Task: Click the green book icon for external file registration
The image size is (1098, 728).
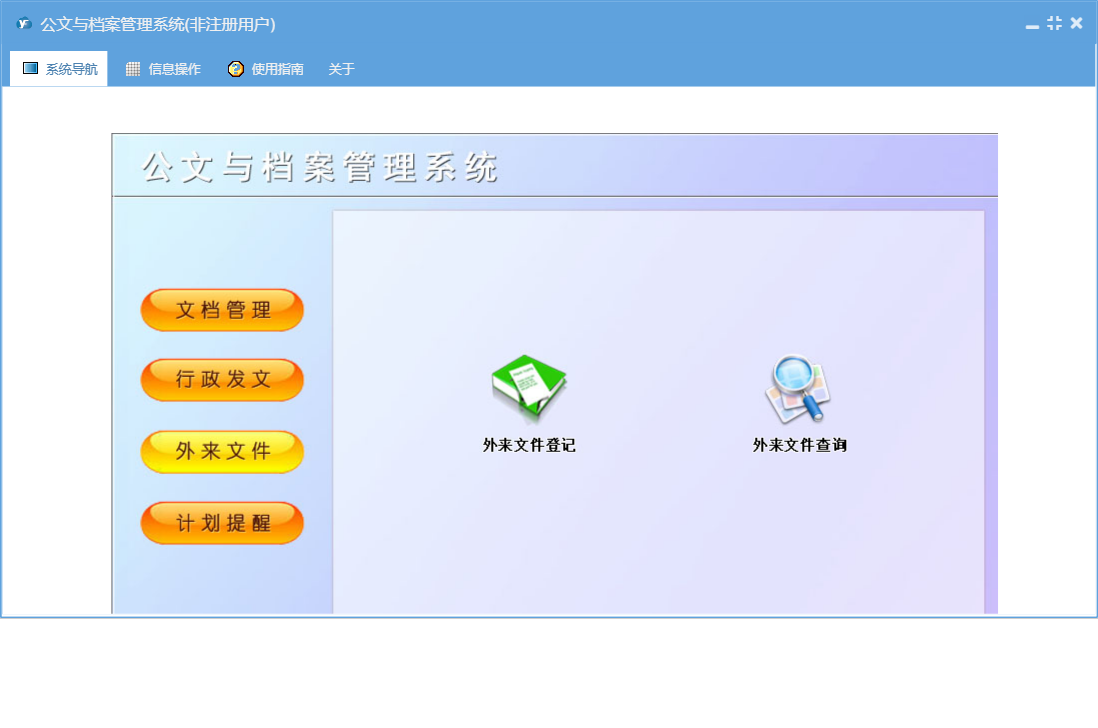Action: pyautogui.click(x=528, y=388)
